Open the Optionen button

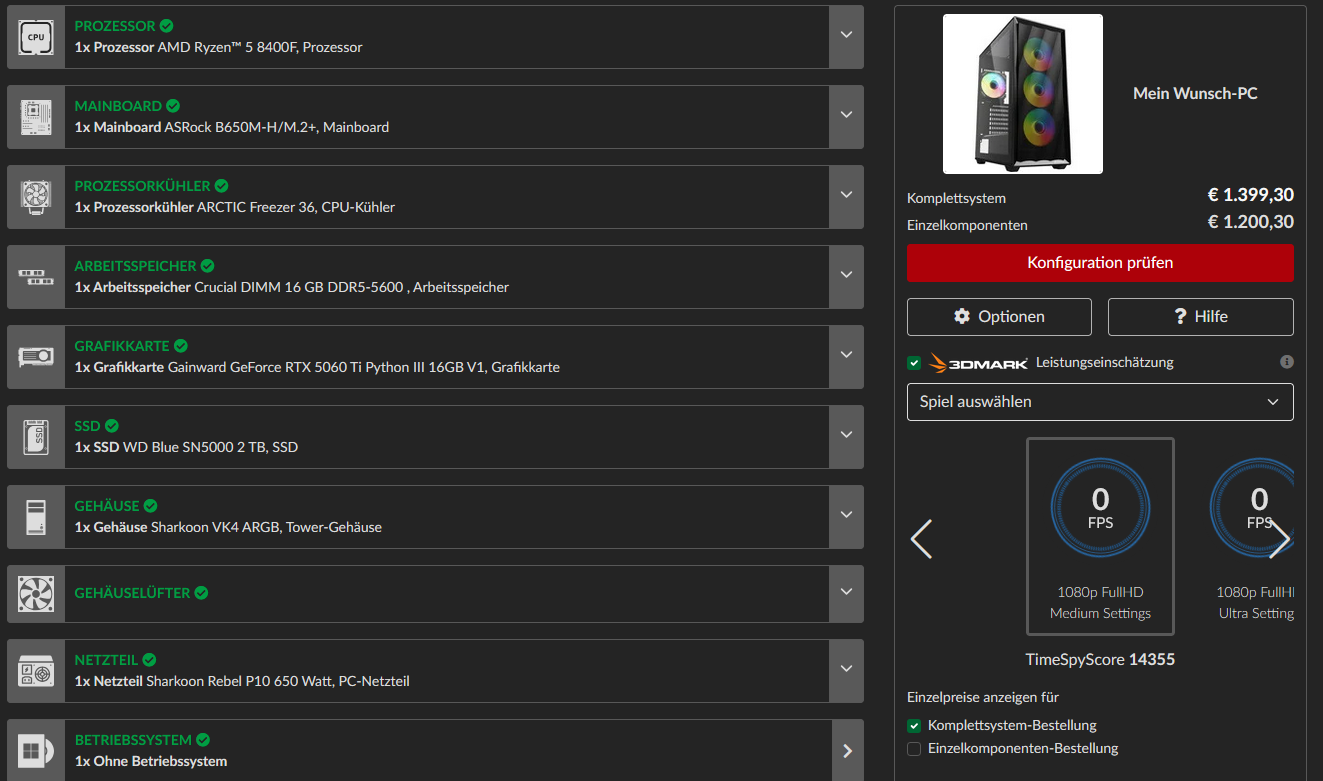click(x=999, y=317)
